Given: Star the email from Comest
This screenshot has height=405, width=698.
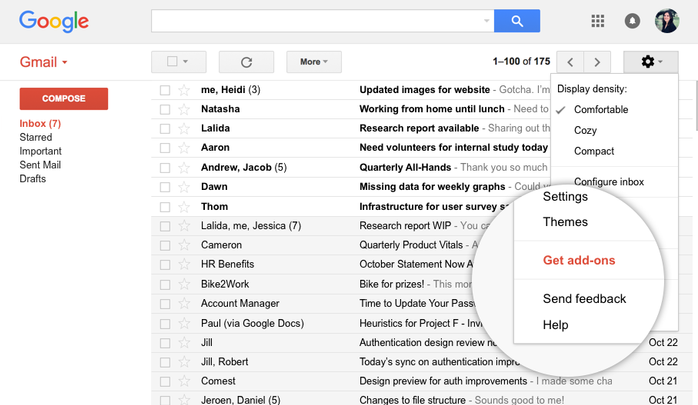Looking at the screenshot, I should [184, 381].
